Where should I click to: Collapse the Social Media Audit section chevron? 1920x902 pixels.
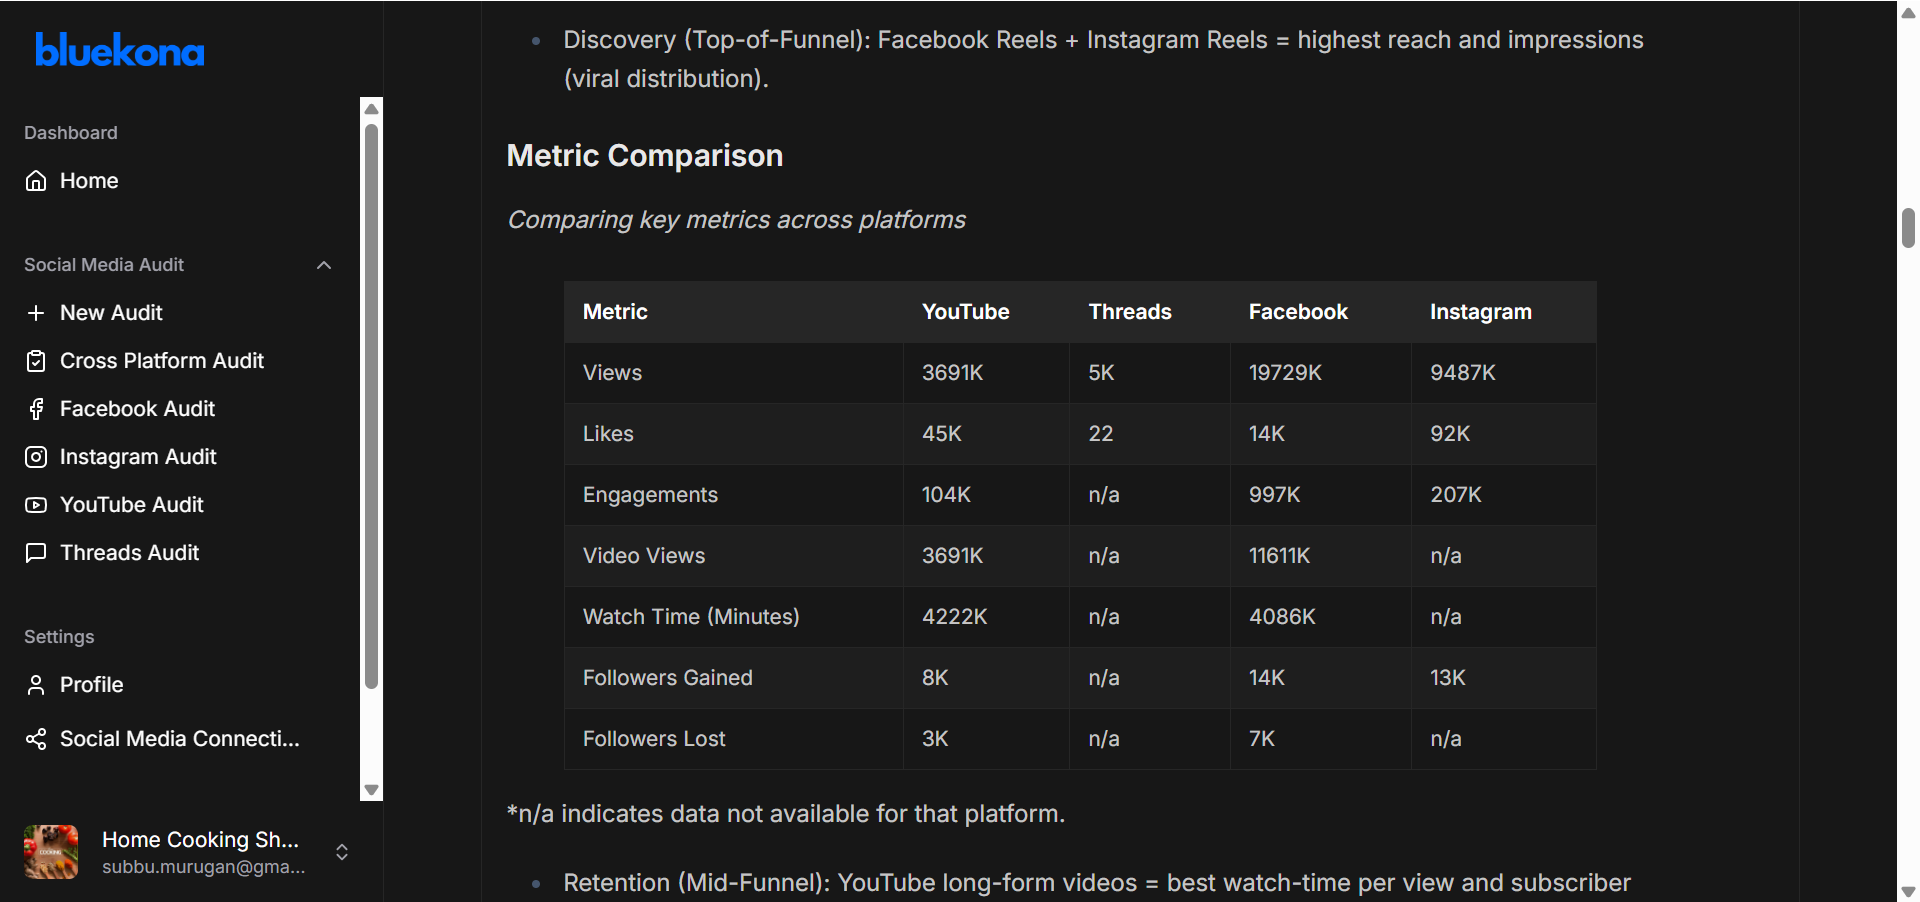point(323,265)
